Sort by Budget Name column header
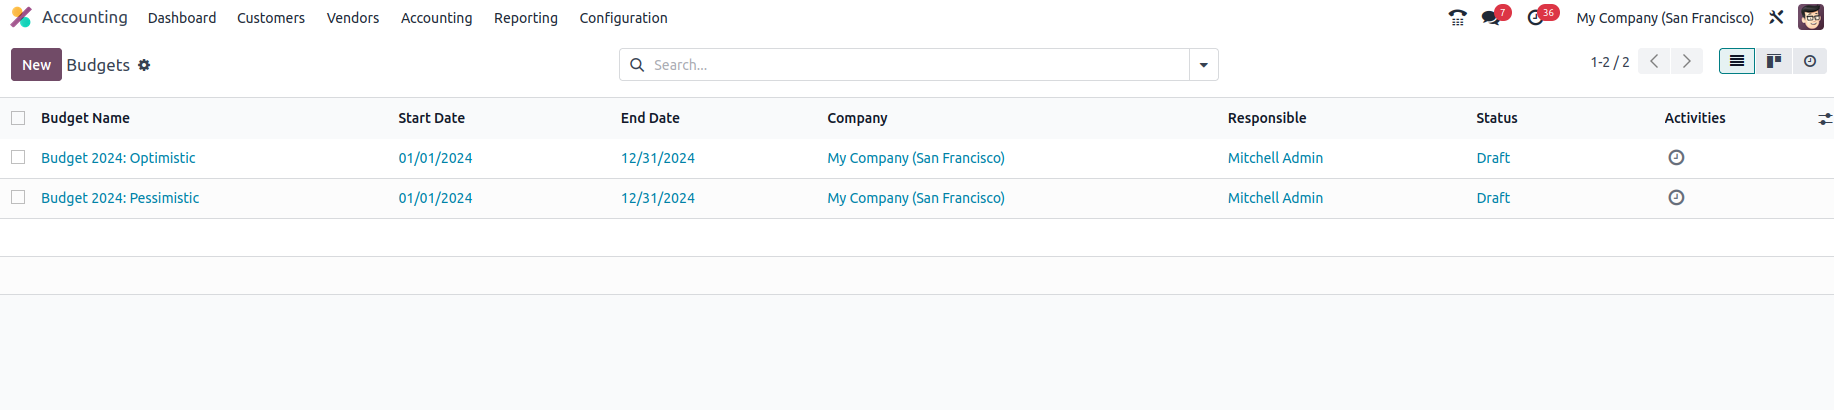Image resolution: width=1834 pixels, height=410 pixels. coord(85,118)
